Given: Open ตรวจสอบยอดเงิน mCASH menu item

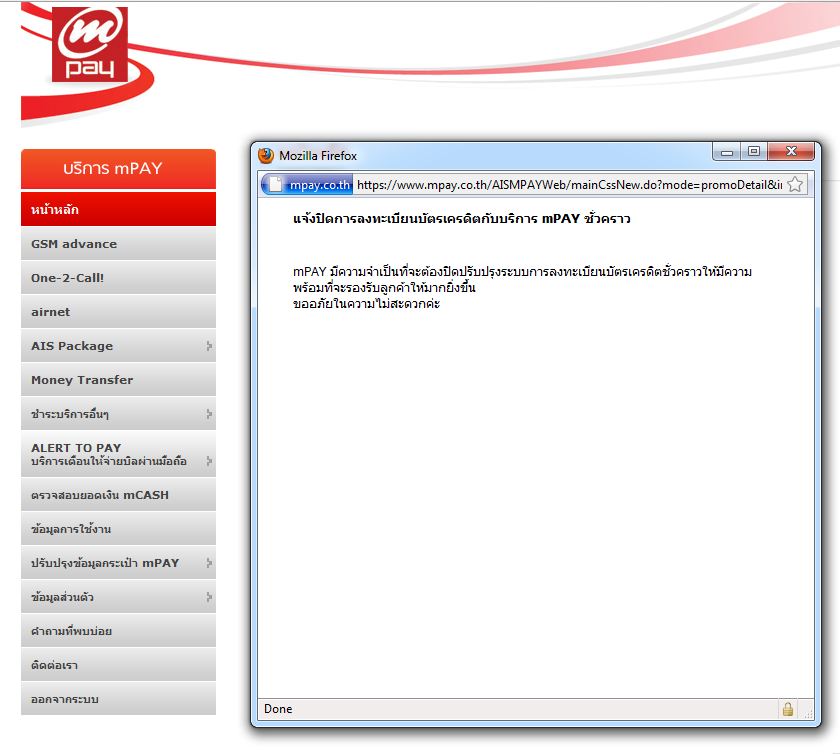Looking at the screenshot, I should click(118, 495).
